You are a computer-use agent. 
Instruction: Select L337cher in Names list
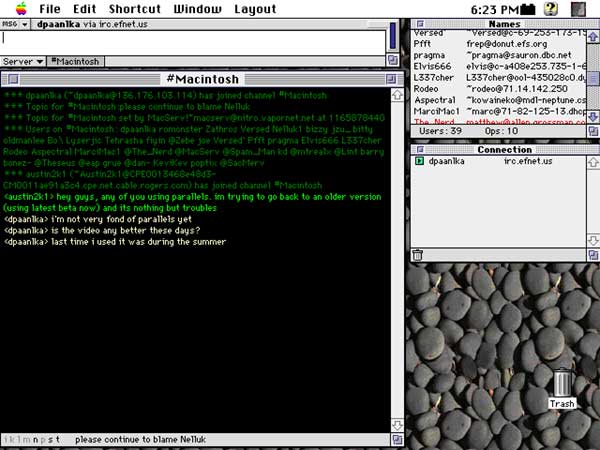click(434, 78)
